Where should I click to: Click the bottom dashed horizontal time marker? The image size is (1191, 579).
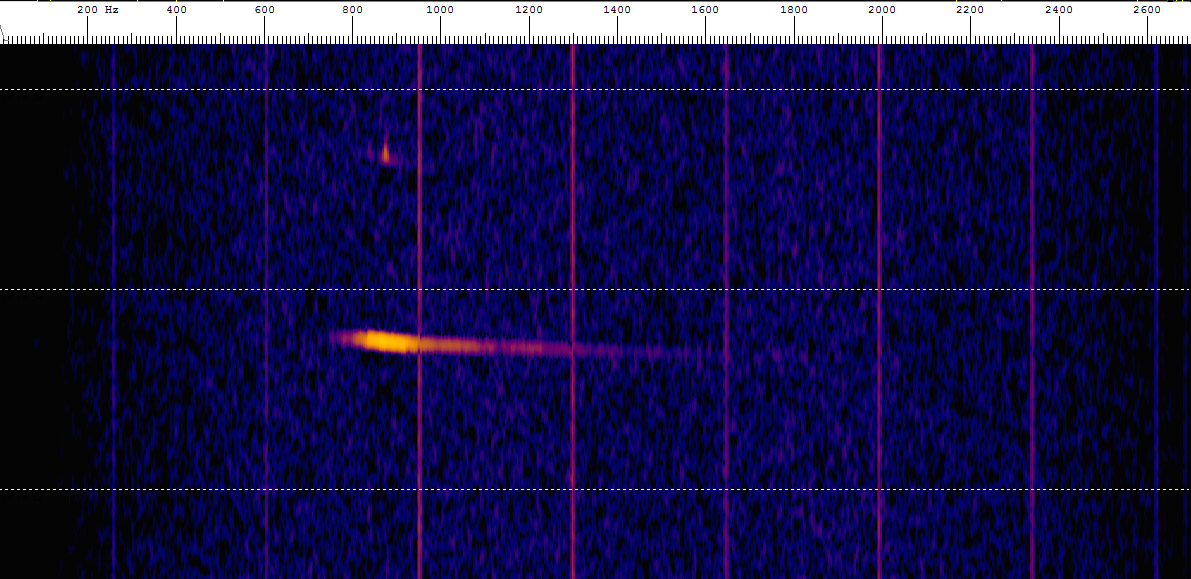point(600,489)
